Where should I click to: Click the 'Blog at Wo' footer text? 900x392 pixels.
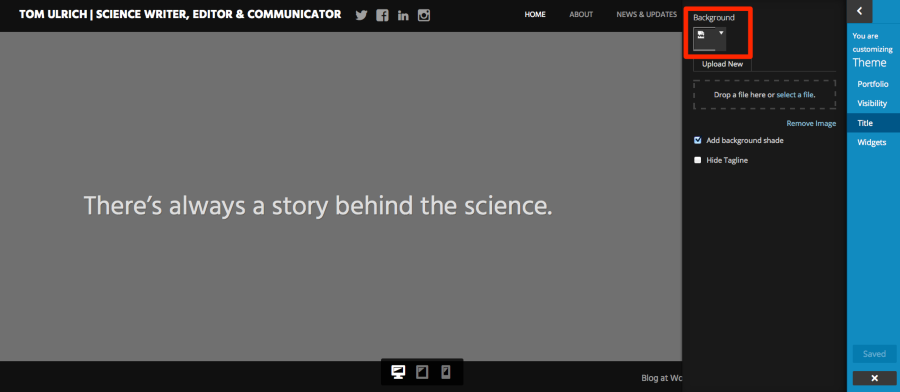click(x=662, y=378)
